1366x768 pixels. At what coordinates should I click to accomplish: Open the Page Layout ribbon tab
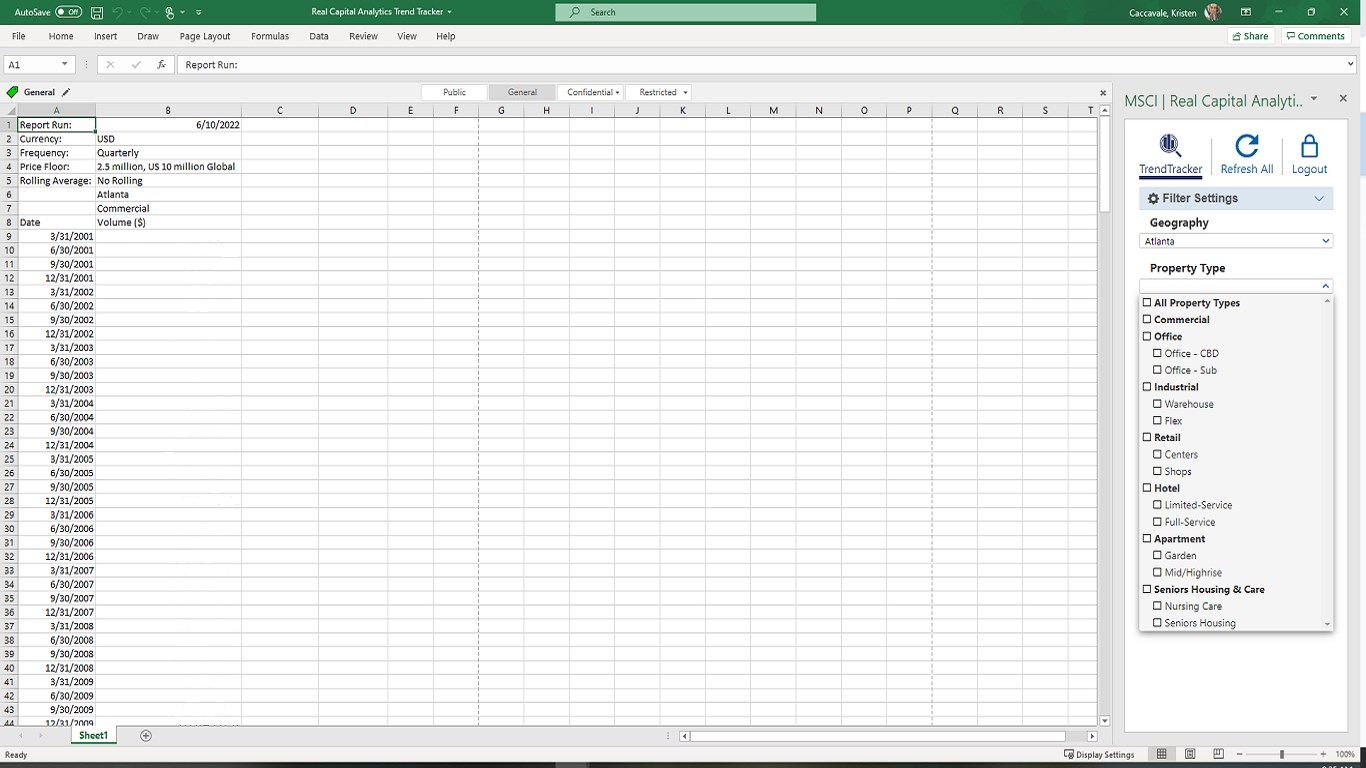pyautogui.click(x=205, y=36)
